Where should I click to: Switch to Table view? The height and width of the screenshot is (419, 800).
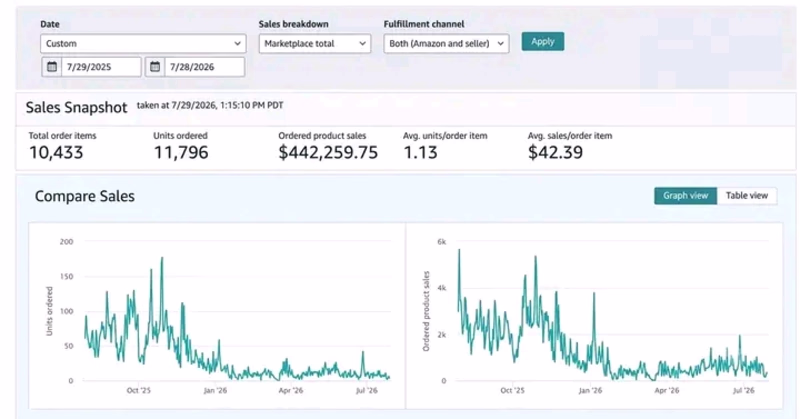746,195
